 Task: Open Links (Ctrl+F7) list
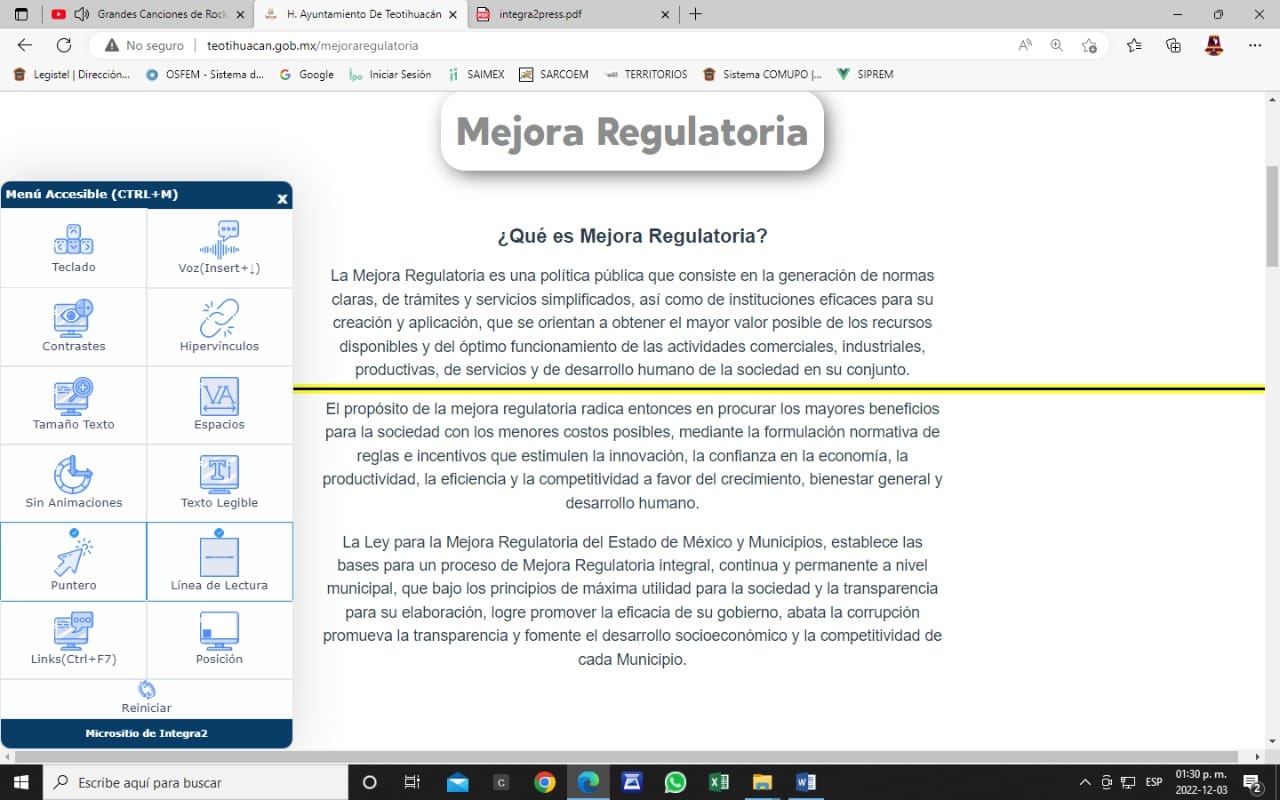74,640
